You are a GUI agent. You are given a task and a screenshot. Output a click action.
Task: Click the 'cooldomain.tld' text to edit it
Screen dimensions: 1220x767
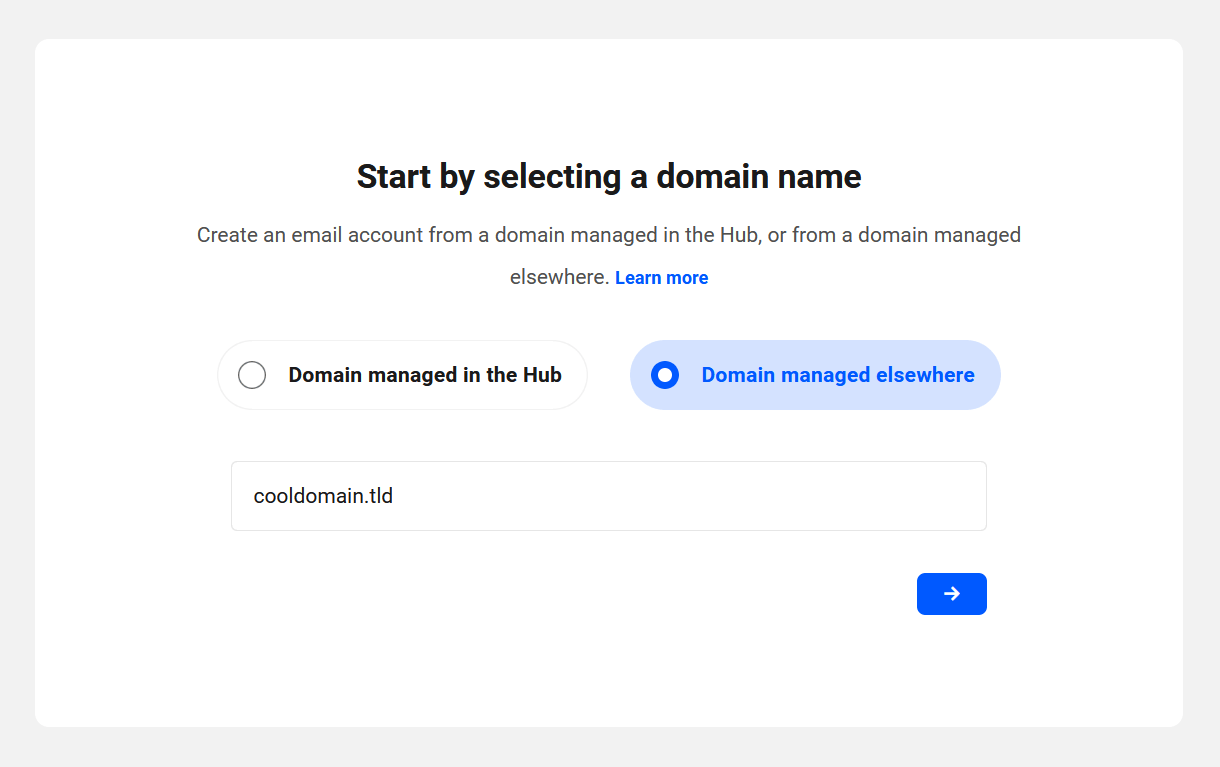[322, 495]
